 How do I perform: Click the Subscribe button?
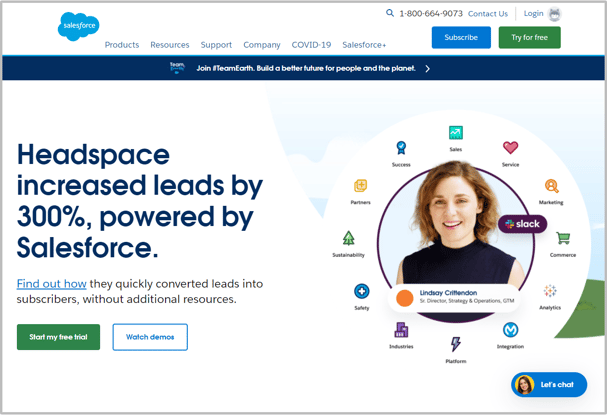(461, 38)
